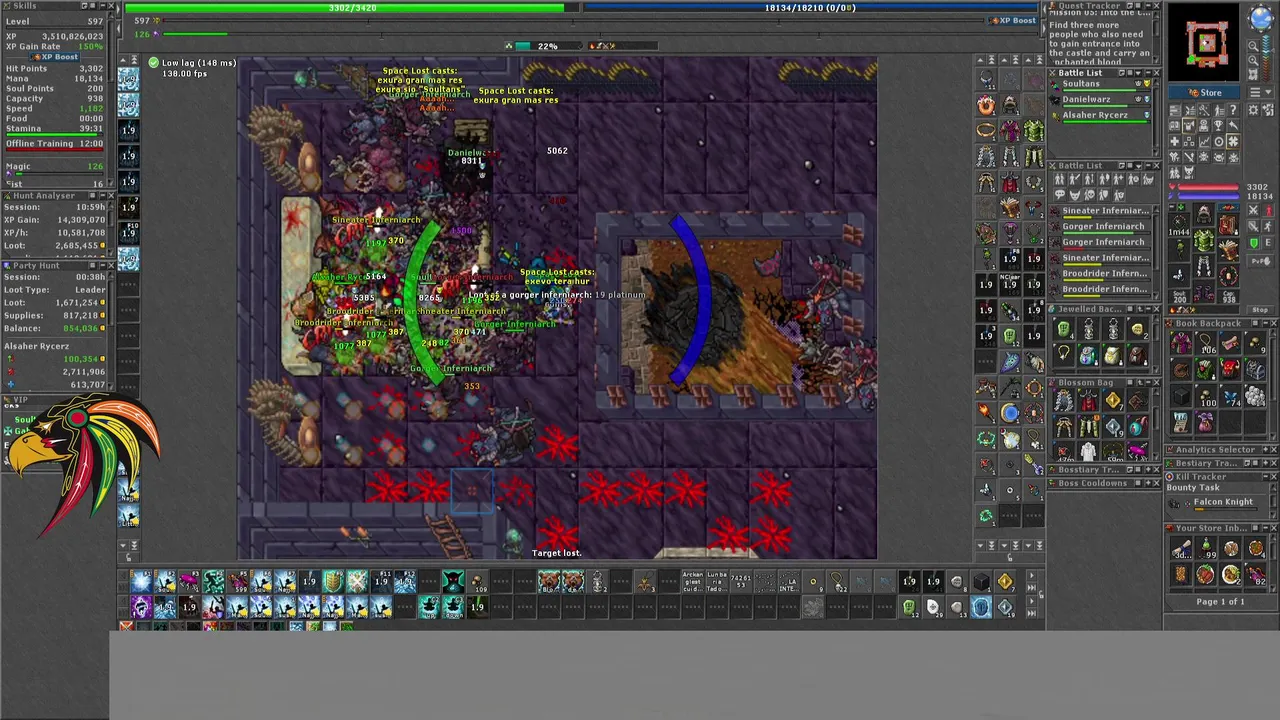
Task: Select the red demon helmet in Book Backpack
Action: tap(1229, 369)
